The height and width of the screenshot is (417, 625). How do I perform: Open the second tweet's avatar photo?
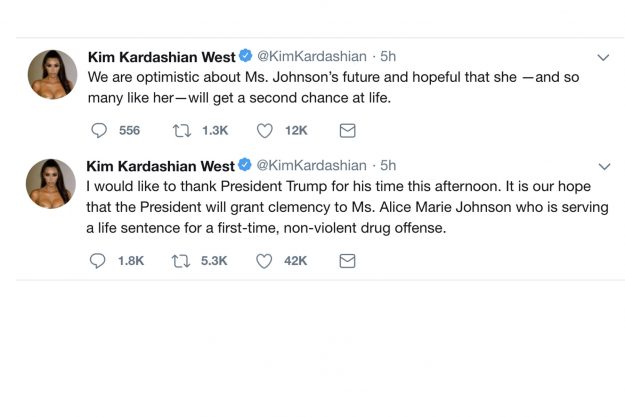coord(51,183)
